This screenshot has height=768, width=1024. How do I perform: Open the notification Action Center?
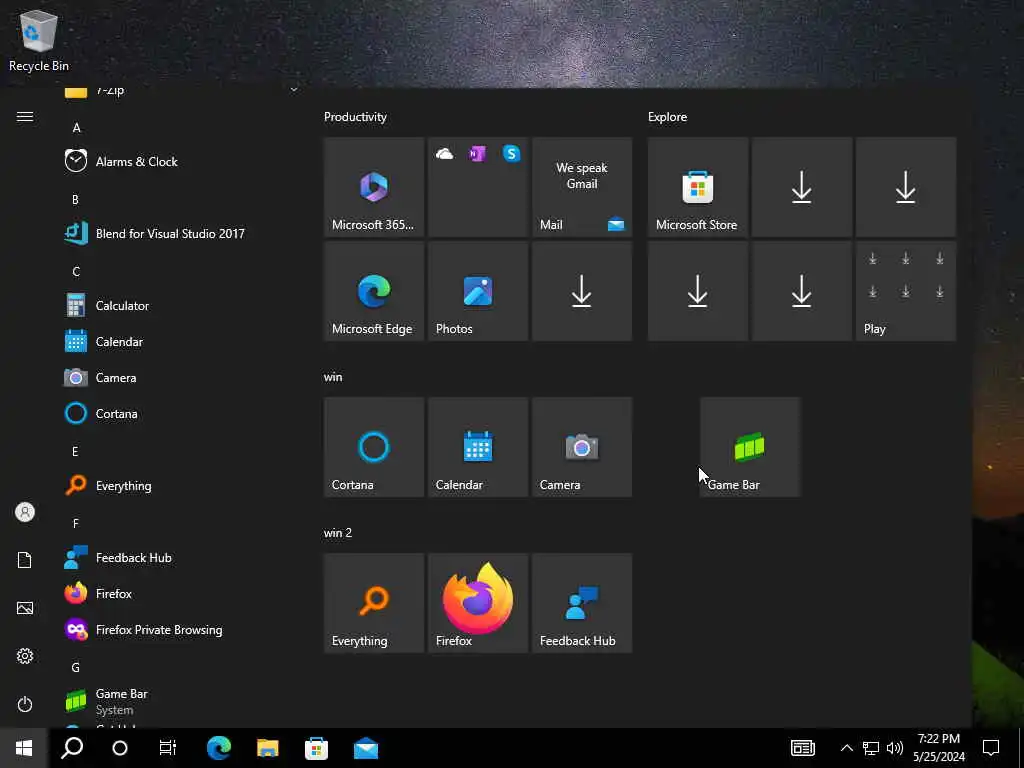tap(991, 748)
